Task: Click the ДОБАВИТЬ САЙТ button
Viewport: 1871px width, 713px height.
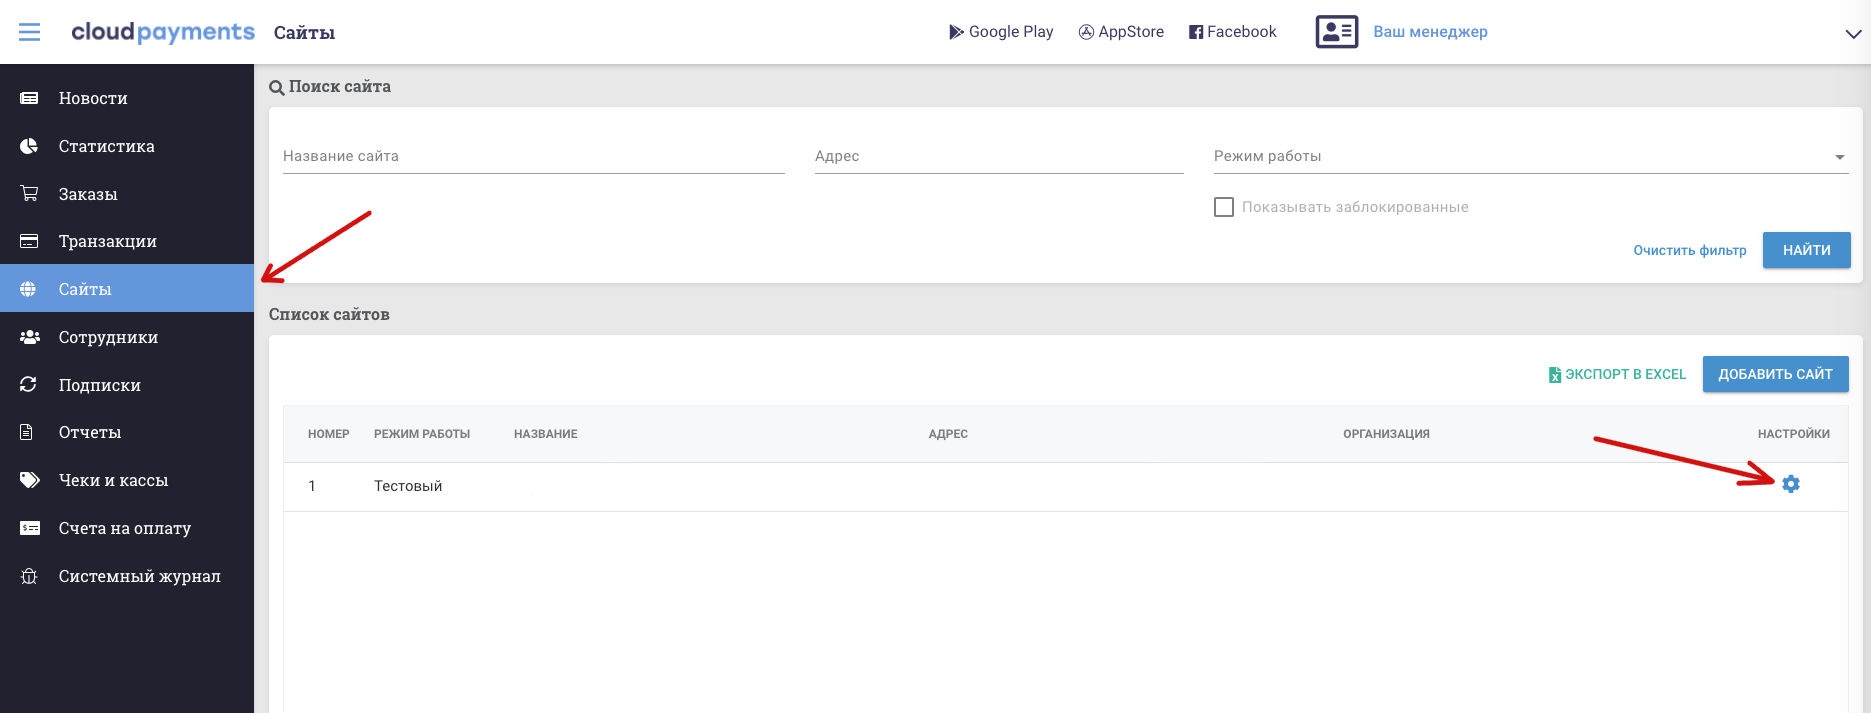Action: coord(1775,374)
